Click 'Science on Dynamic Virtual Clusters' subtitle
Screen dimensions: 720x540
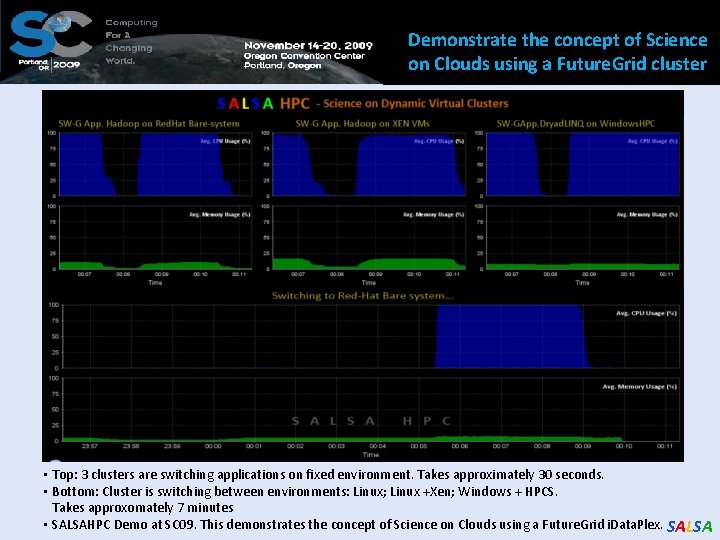coord(416,104)
